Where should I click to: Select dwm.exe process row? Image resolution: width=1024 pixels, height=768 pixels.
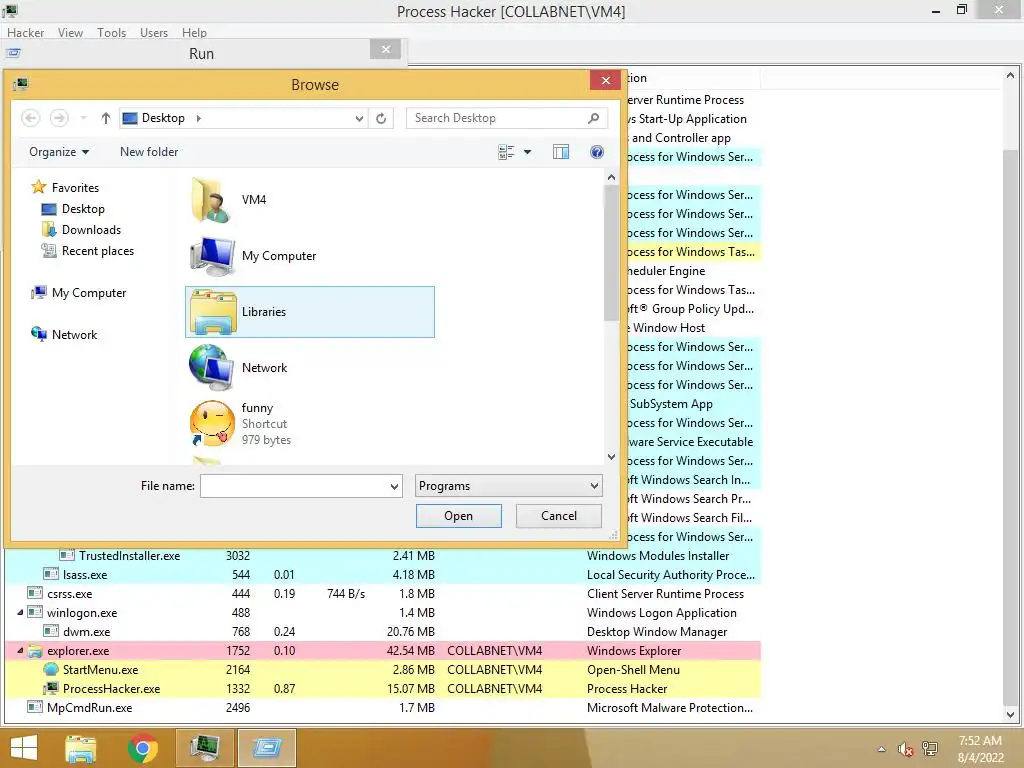point(383,632)
